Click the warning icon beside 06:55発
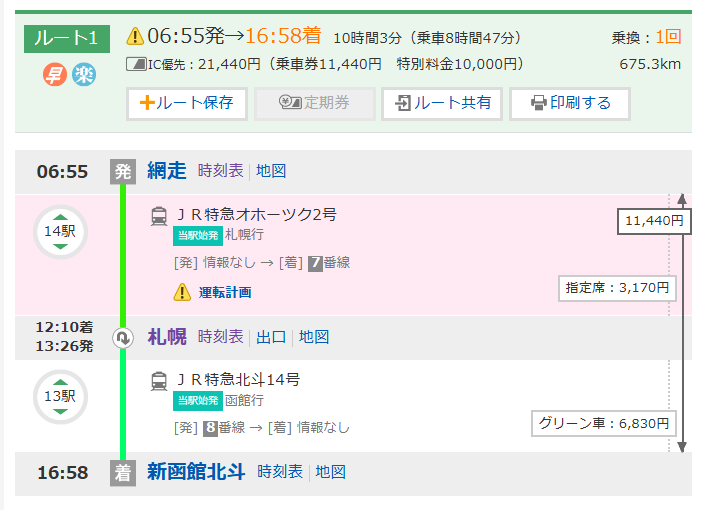Screen dimensions: 701x510 coord(135,36)
